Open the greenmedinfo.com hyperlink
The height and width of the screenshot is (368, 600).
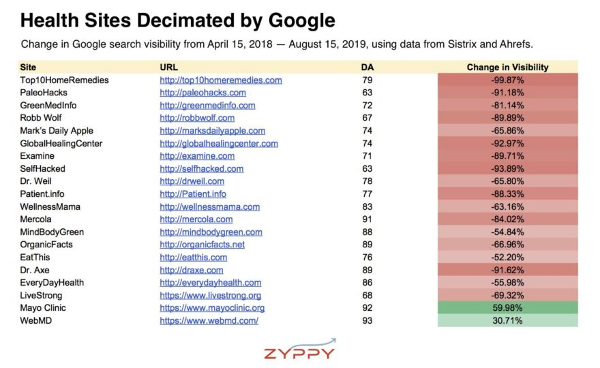coord(207,106)
